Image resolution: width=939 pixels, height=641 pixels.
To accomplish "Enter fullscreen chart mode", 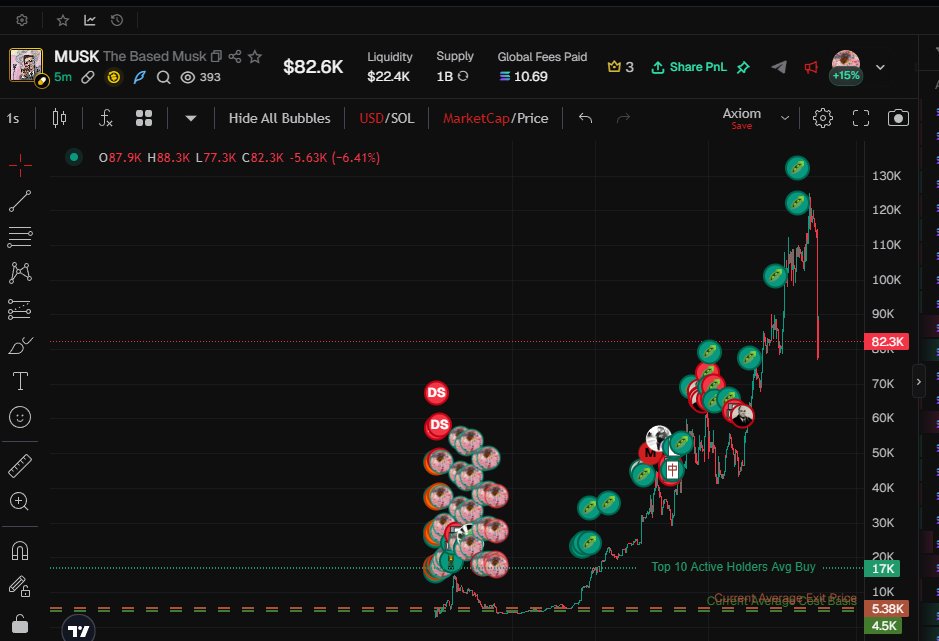I will click(x=861, y=118).
